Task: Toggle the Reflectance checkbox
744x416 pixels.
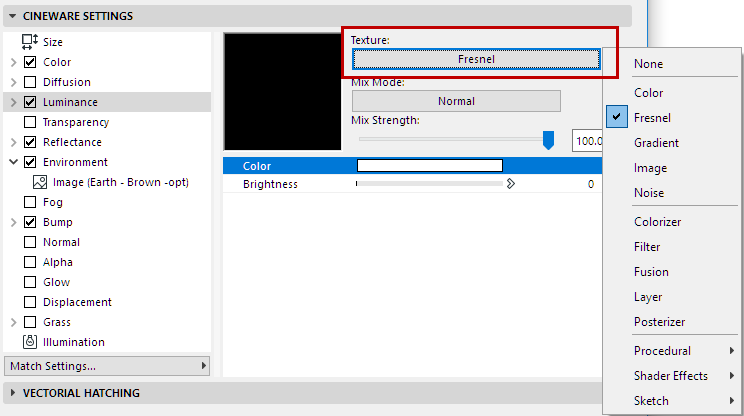Action: pyautogui.click(x=30, y=142)
